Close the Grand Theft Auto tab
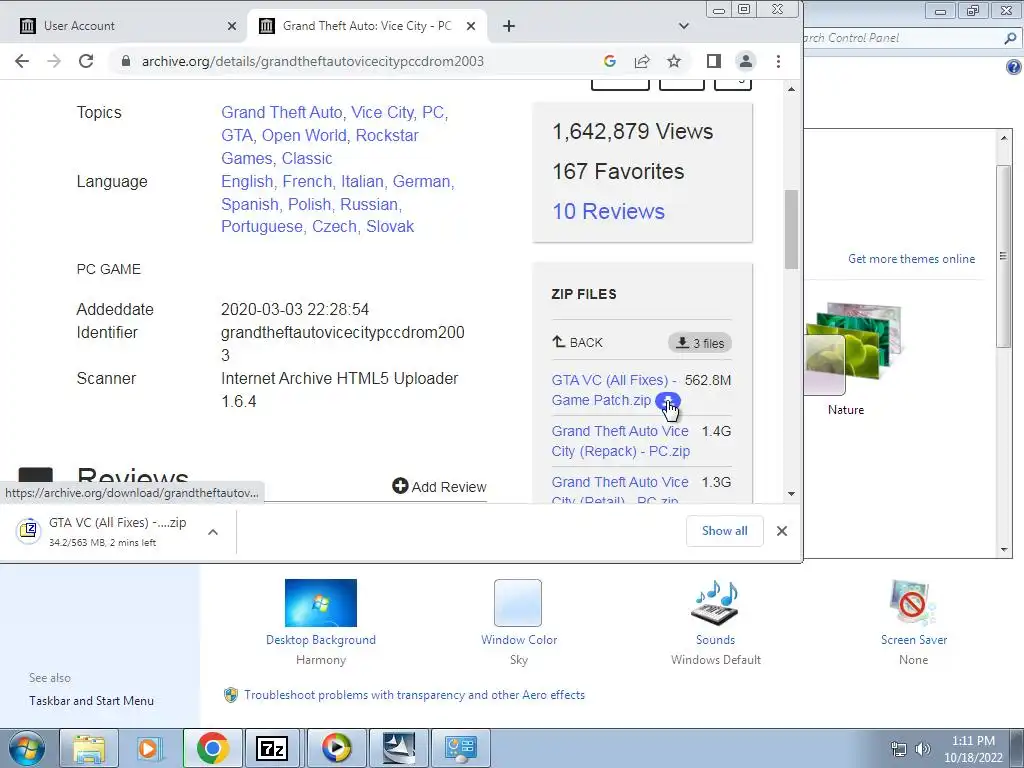 point(471,26)
